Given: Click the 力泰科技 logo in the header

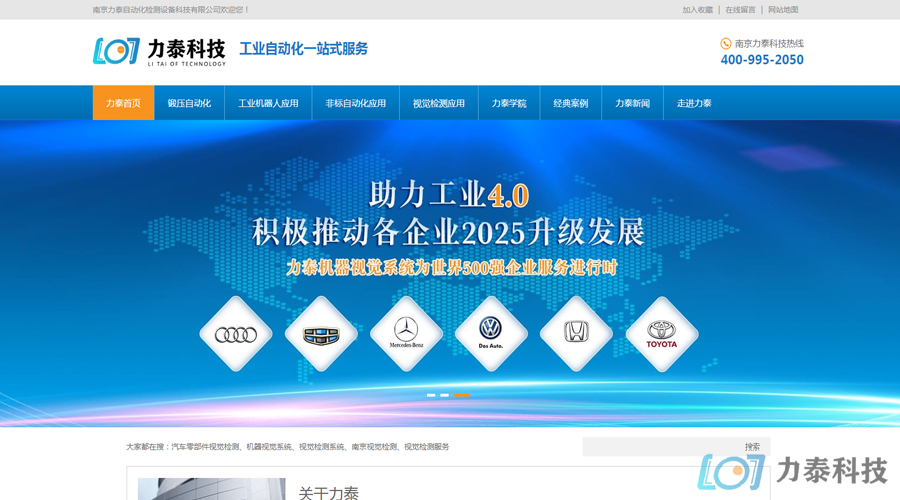Looking at the screenshot, I should [160, 52].
